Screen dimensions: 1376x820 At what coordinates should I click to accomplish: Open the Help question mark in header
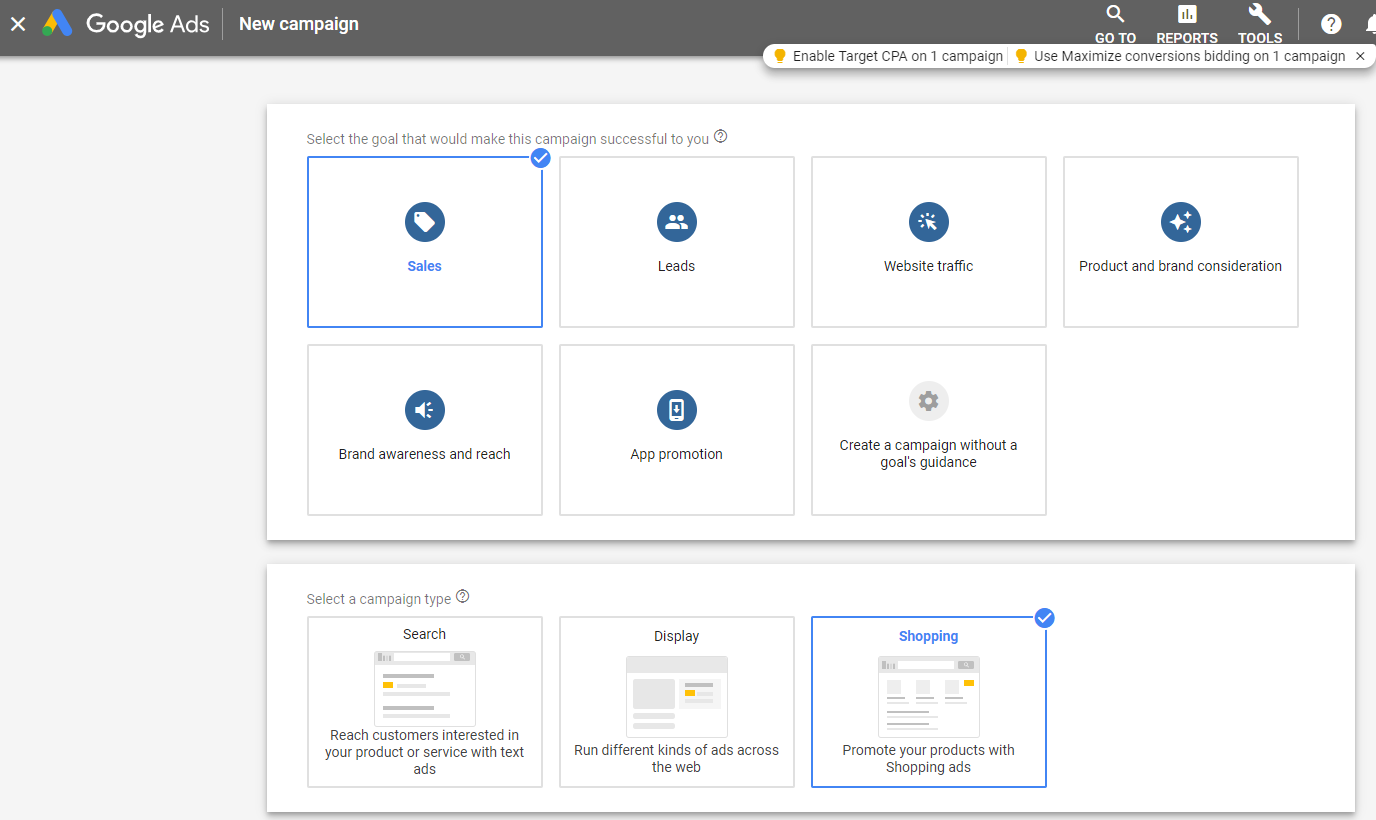(1330, 24)
